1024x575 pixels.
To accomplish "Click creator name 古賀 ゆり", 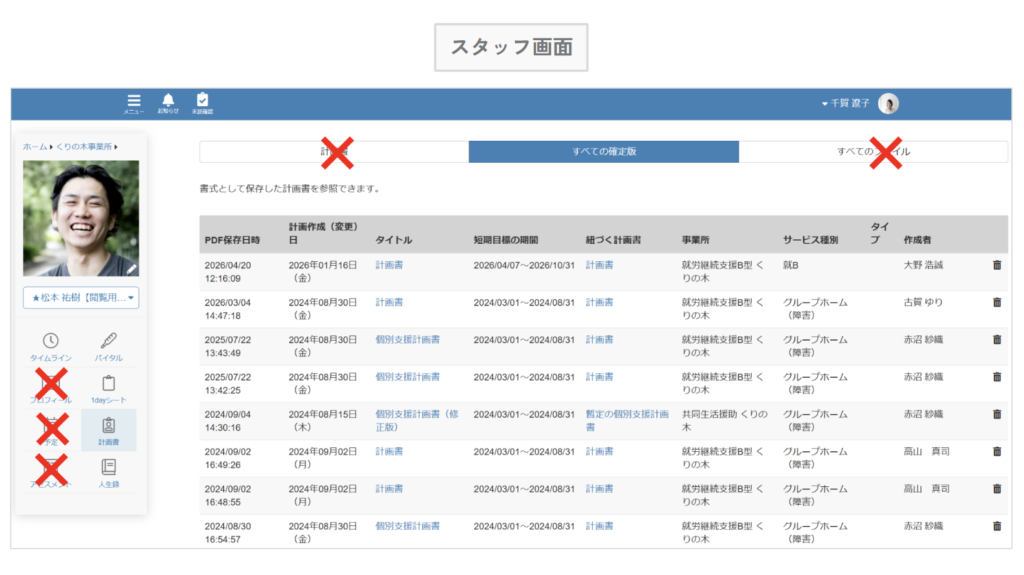I will pos(923,303).
